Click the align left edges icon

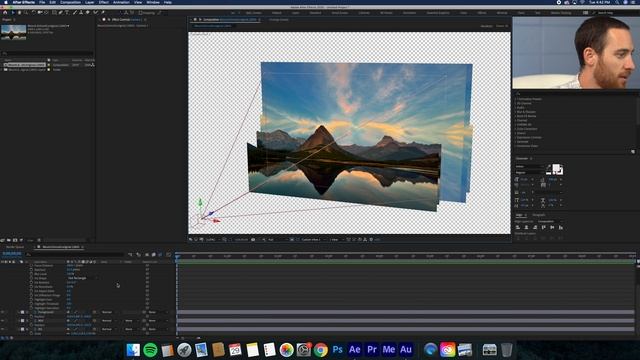[x=518, y=227]
